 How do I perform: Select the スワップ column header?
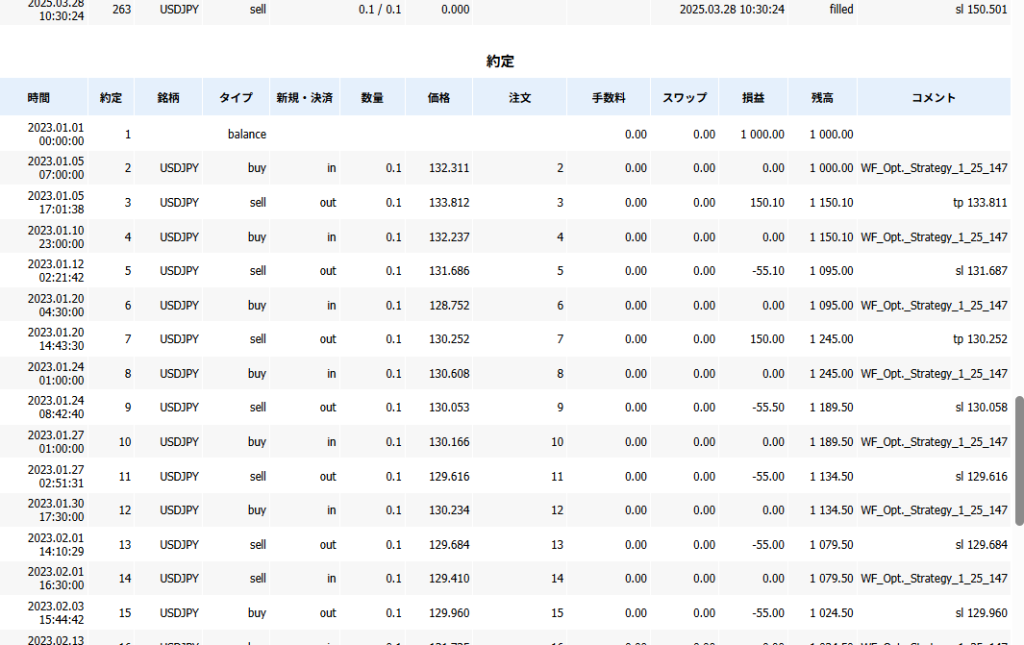pos(685,98)
